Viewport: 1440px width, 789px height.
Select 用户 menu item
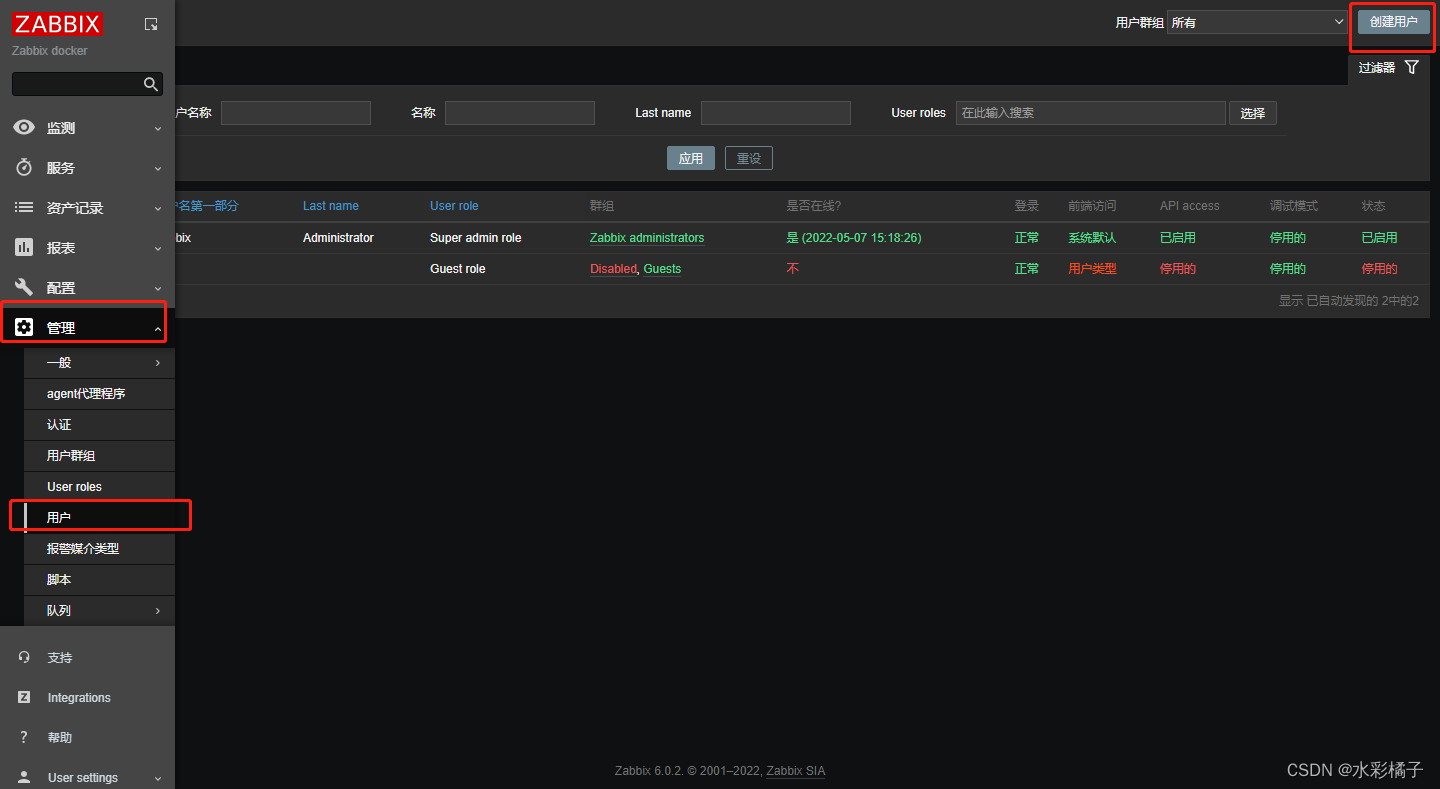[x=99, y=518]
